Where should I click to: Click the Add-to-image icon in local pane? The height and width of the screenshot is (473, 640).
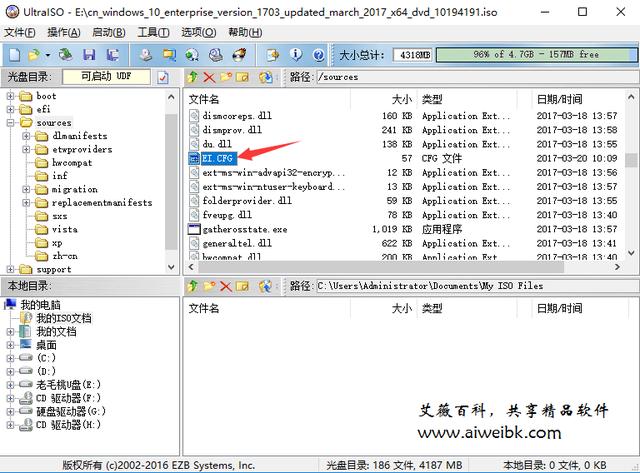point(265,286)
